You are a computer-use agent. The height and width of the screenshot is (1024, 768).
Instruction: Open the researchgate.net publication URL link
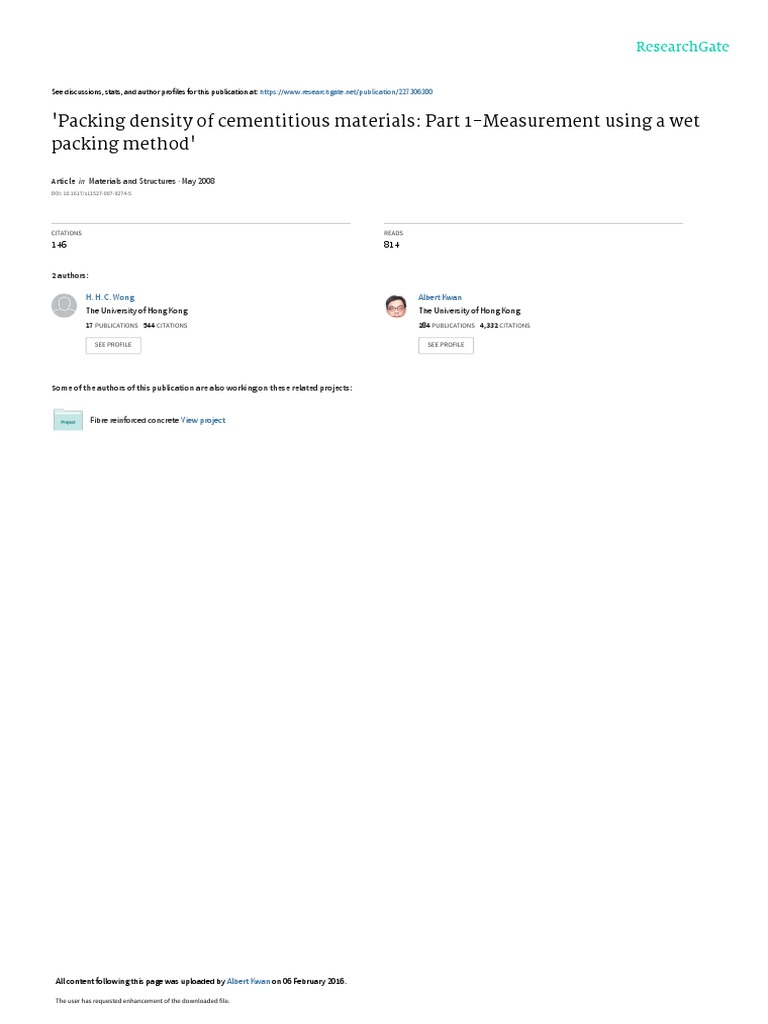coord(346,91)
